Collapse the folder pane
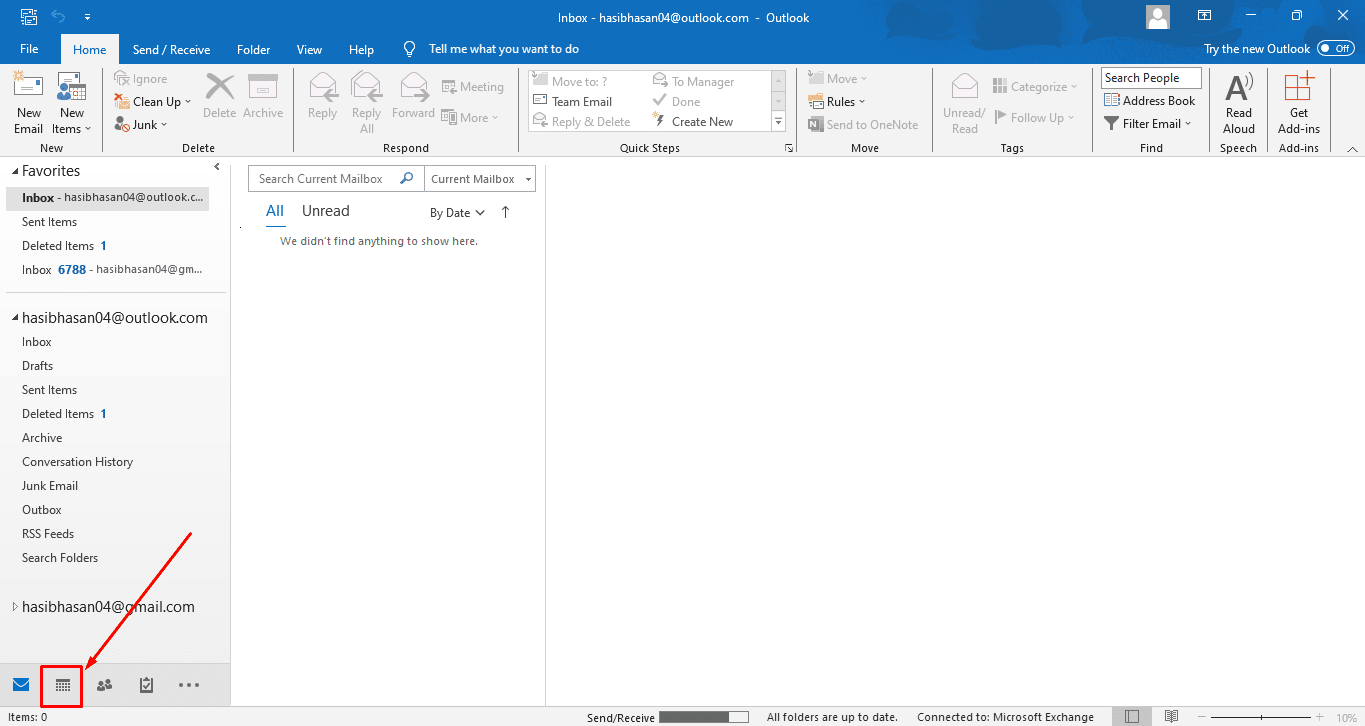Image resolution: width=1365 pixels, height=726 pixels. (217, 167)
